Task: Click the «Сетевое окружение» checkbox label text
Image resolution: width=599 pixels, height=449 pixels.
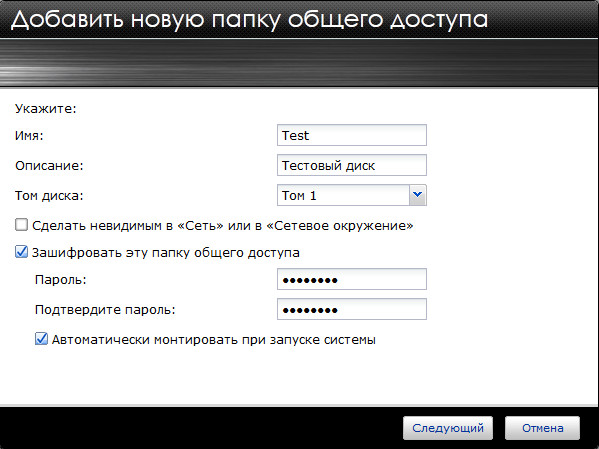Action: 223,225
